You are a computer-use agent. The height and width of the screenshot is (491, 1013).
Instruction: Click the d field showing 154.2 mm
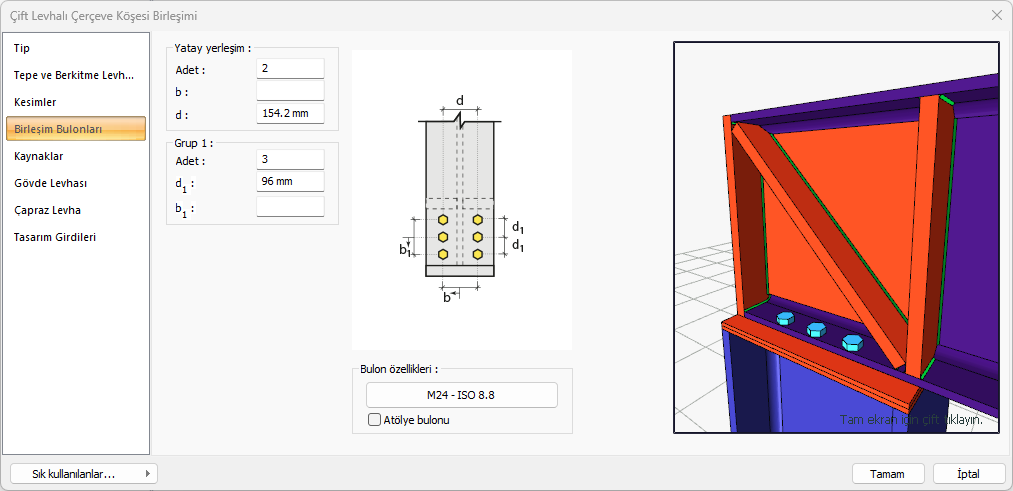click(x=290, y=114)
